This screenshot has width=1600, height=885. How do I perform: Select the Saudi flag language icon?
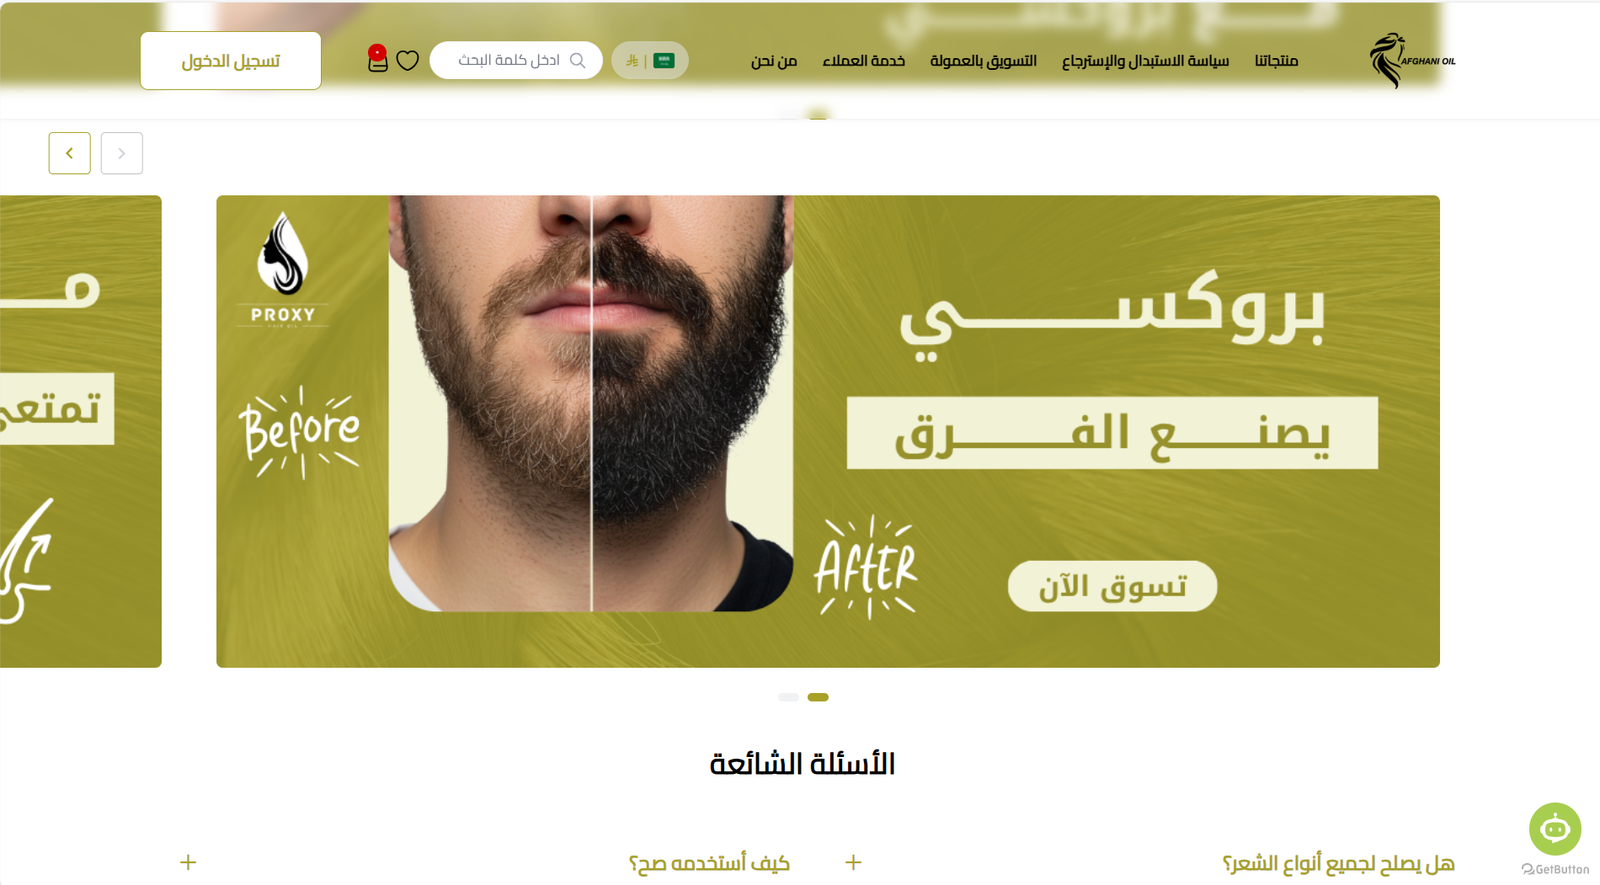[664, 61]
